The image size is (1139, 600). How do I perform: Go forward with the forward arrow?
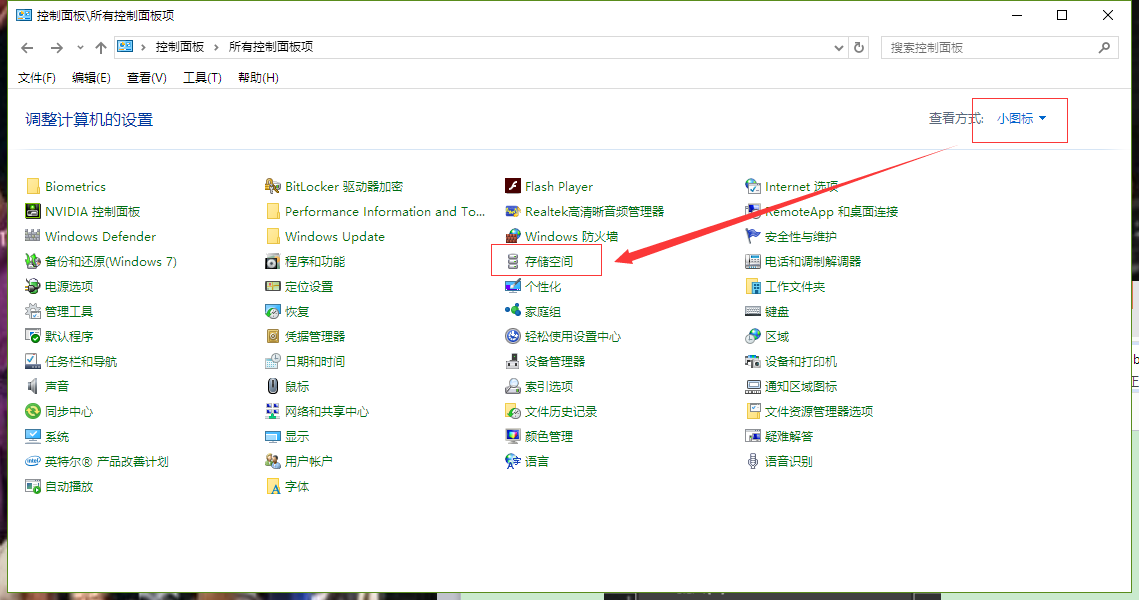coord(56,48)
